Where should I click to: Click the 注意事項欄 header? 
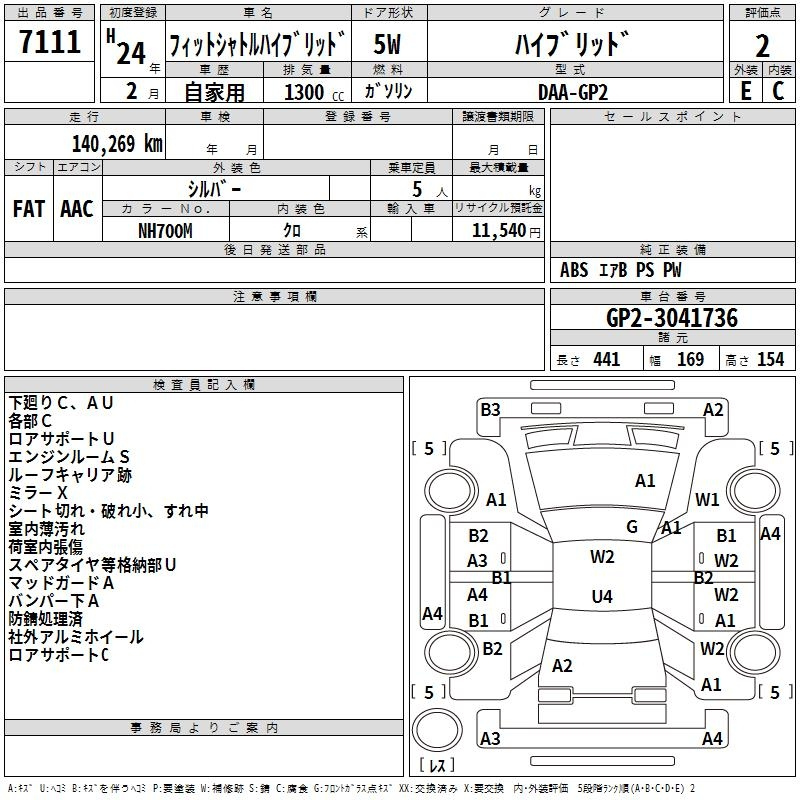(274, 296)
